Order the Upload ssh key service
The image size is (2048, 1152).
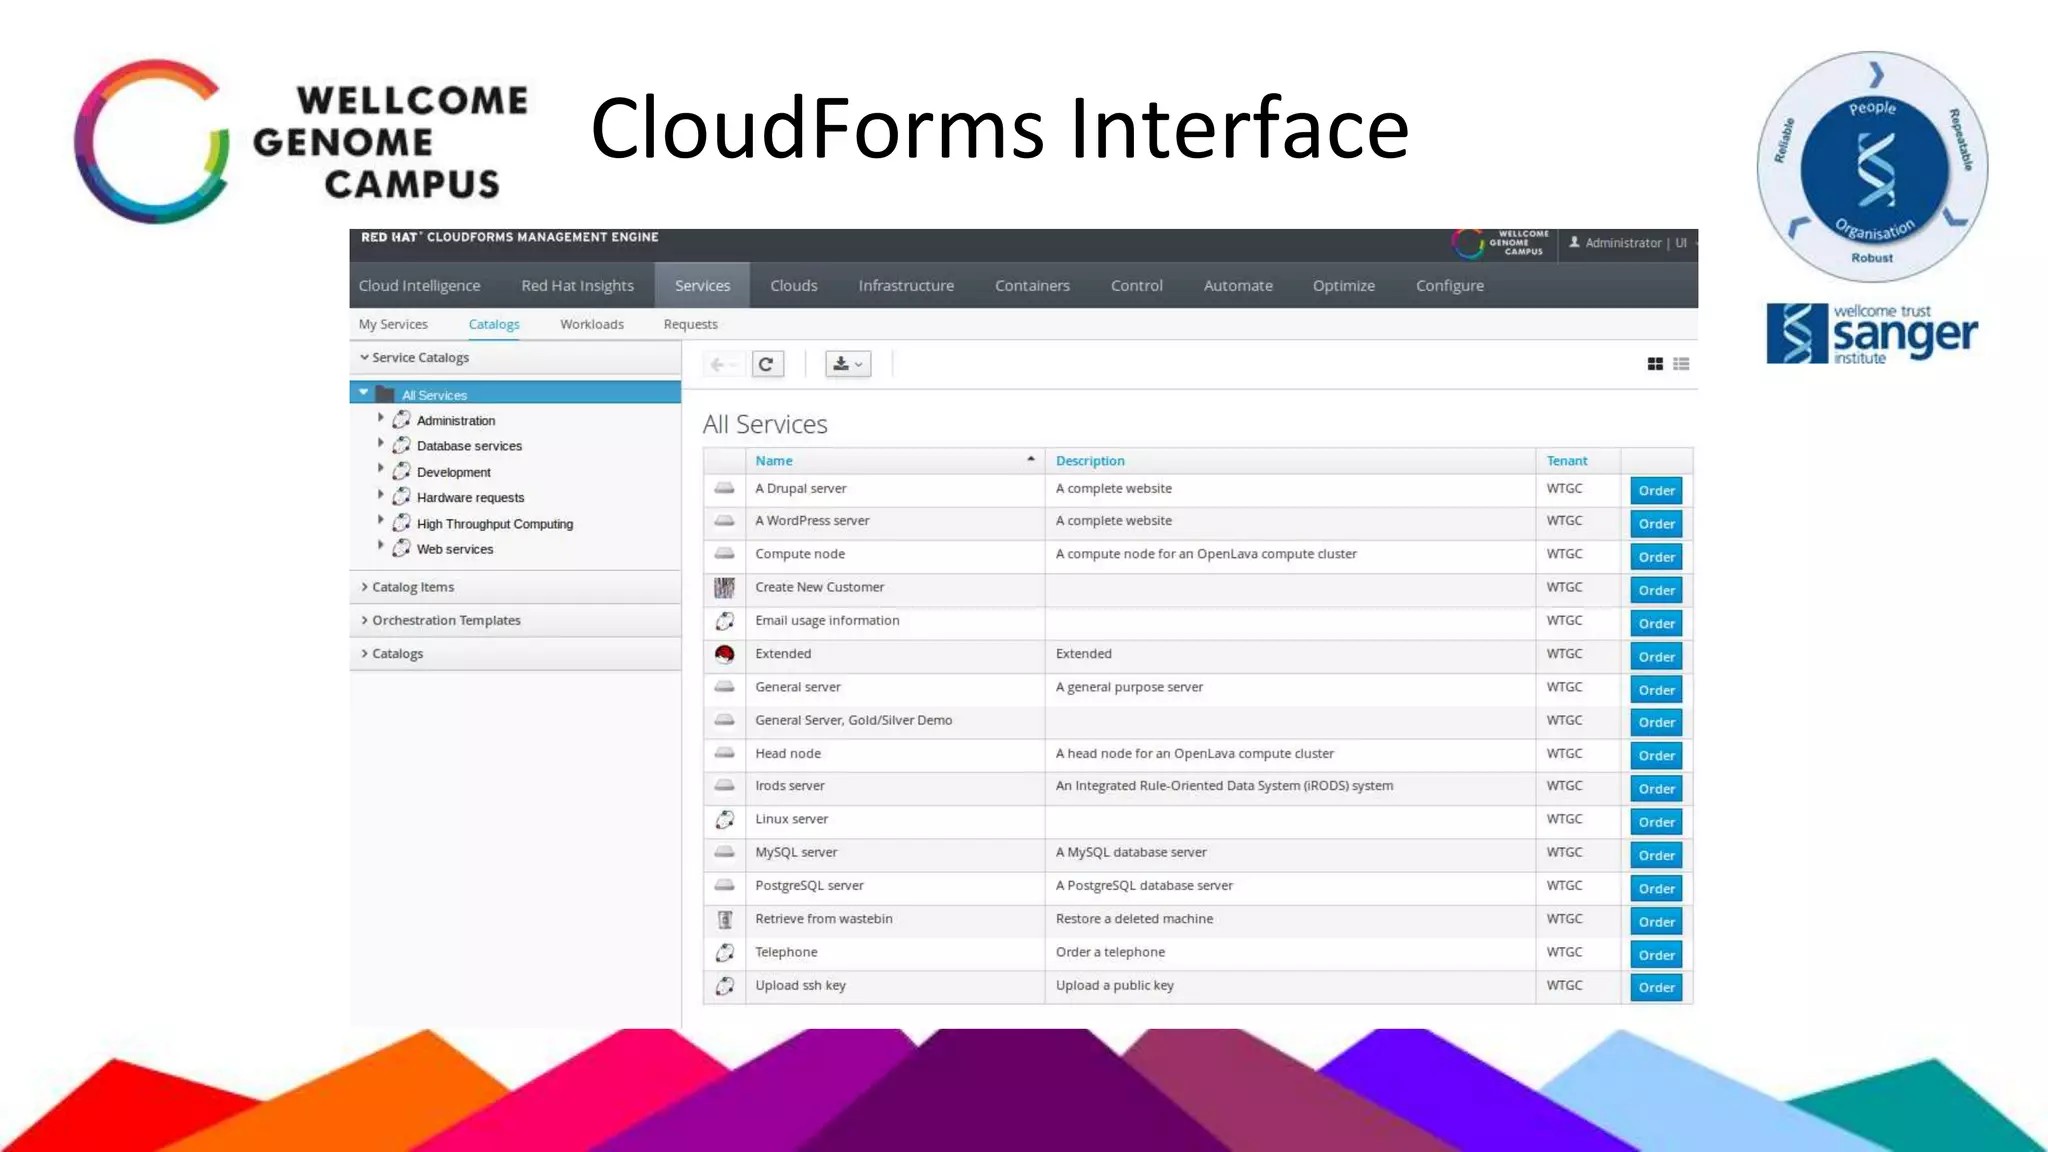pos(1656,987)
